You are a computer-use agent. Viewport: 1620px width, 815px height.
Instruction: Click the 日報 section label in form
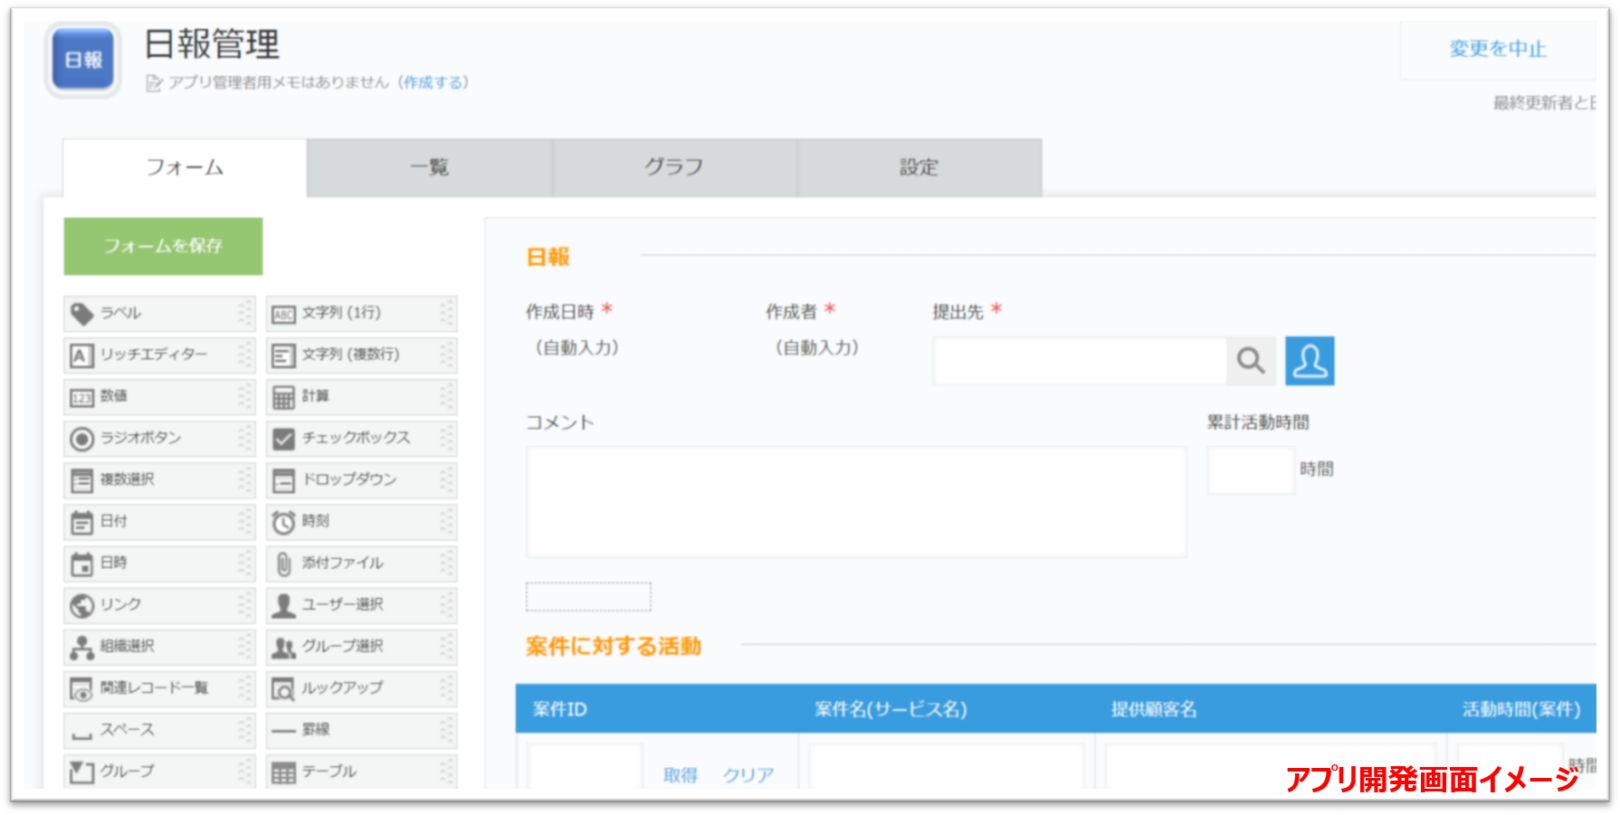pyautogui.click(x=548, y=258)
